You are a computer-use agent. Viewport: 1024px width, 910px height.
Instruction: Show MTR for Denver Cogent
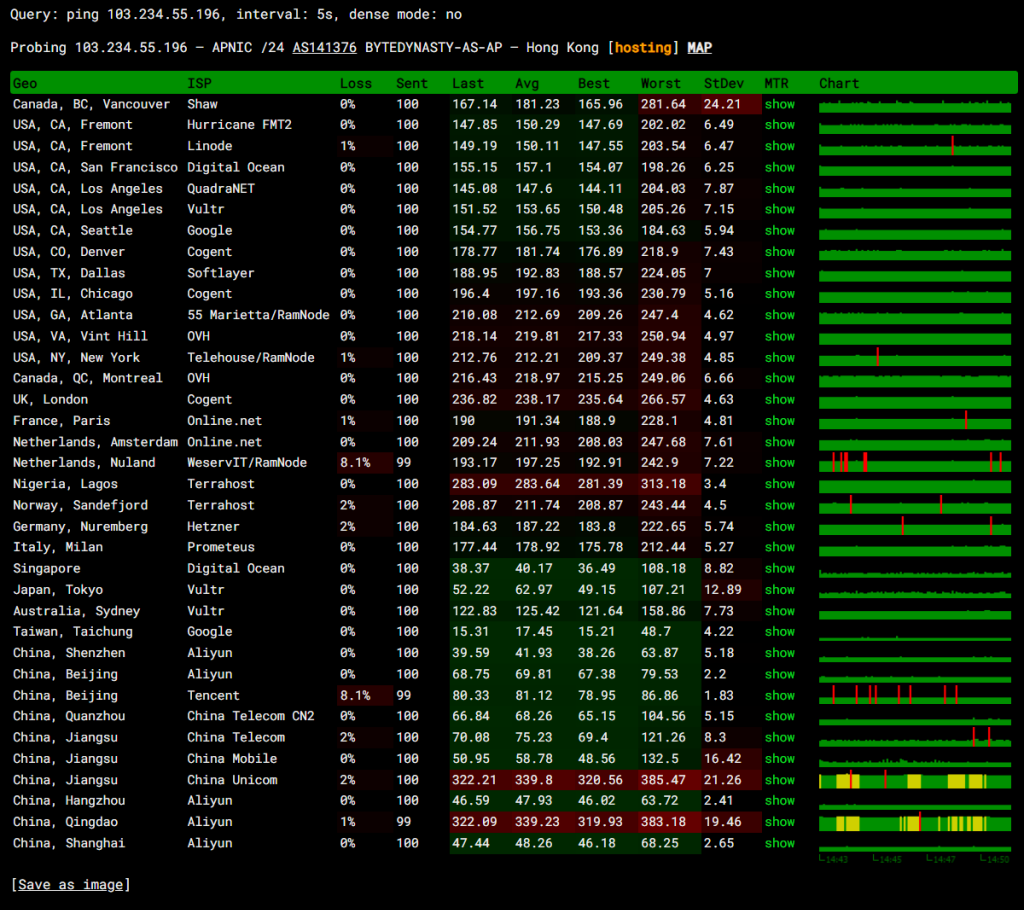780,252
